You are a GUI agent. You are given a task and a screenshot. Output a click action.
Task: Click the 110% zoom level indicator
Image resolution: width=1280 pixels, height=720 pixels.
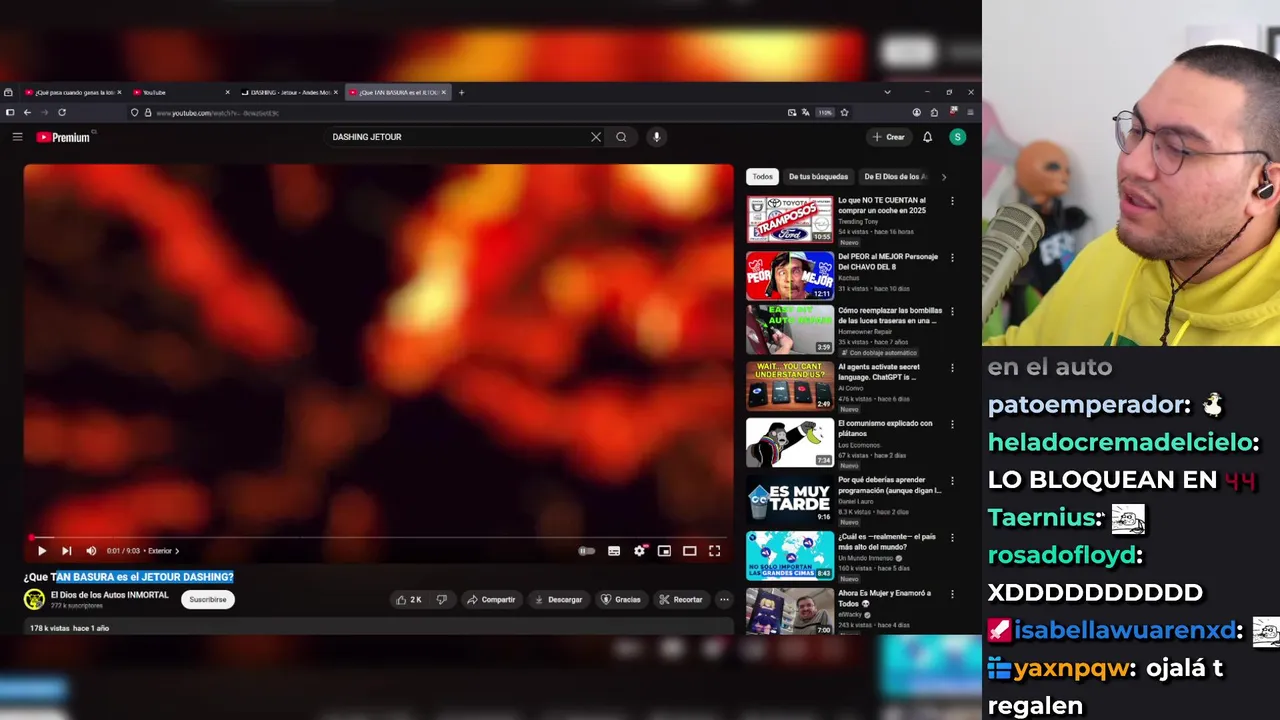click(826, 113)
